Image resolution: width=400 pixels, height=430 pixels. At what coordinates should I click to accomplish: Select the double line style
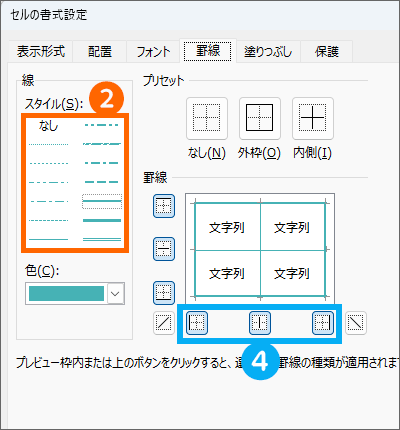(102, 239)
